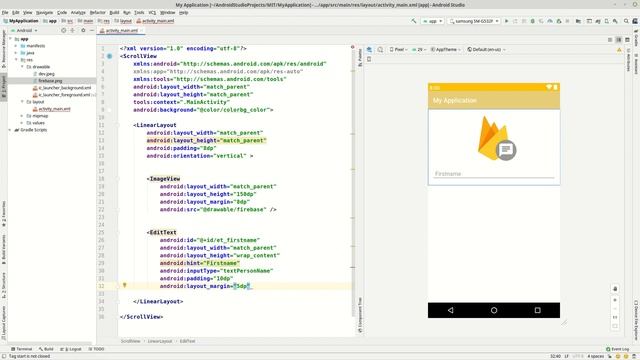640x360 pixels.
Task: Click the Profile app icon in toolbar
Action: coord(550,21)
